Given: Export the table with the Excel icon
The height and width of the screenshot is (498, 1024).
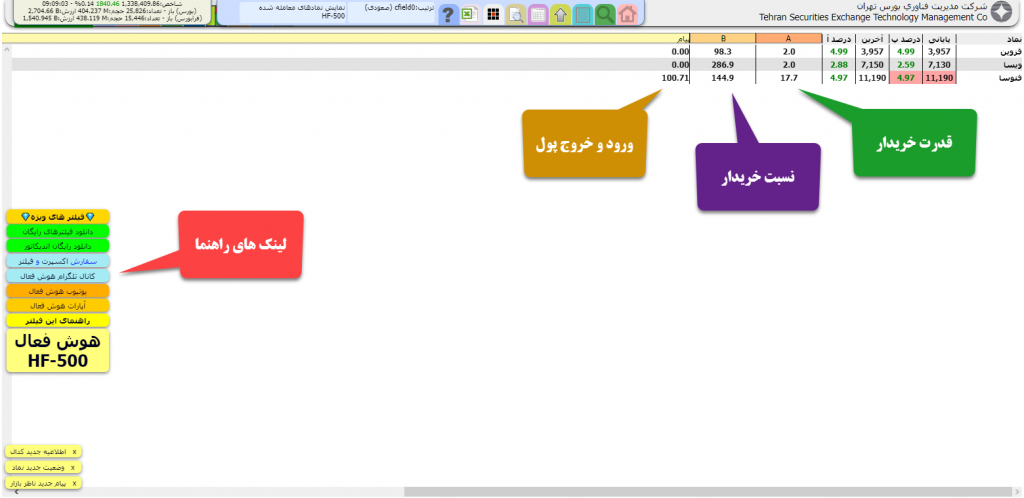Looking at the screenshot, I should pos(471,14).
